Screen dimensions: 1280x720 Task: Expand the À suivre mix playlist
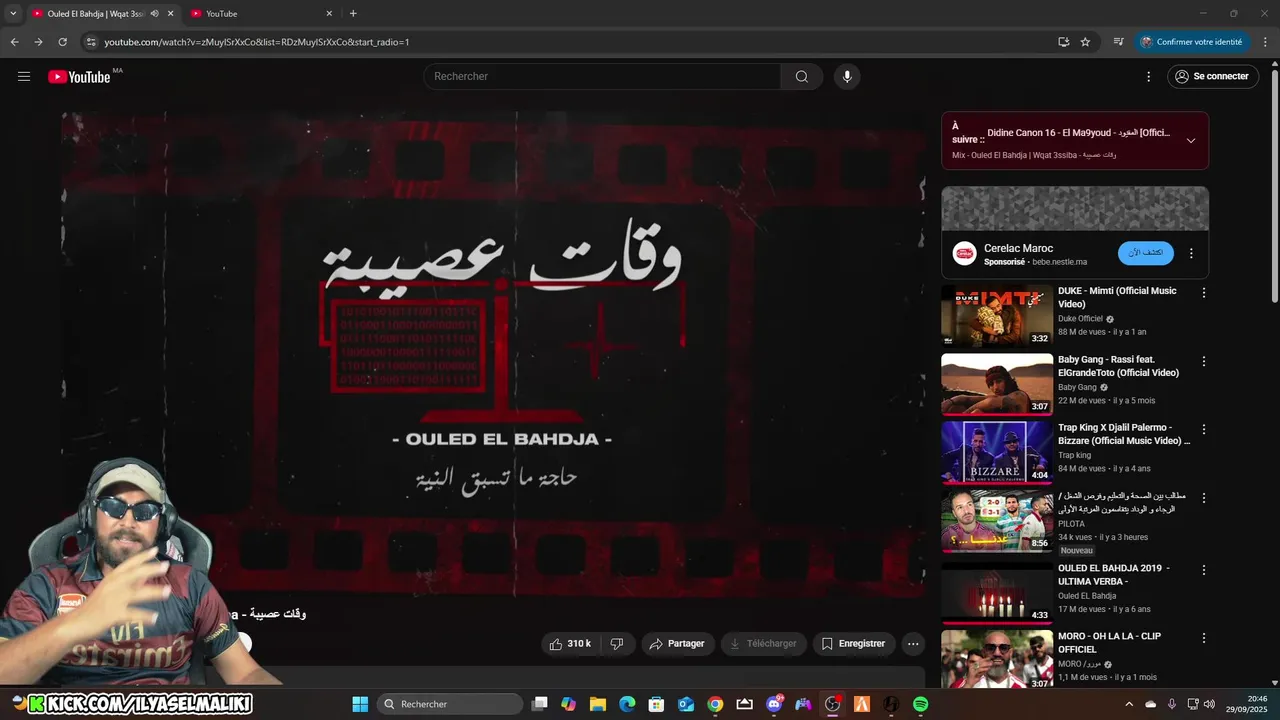(1191, 140)
